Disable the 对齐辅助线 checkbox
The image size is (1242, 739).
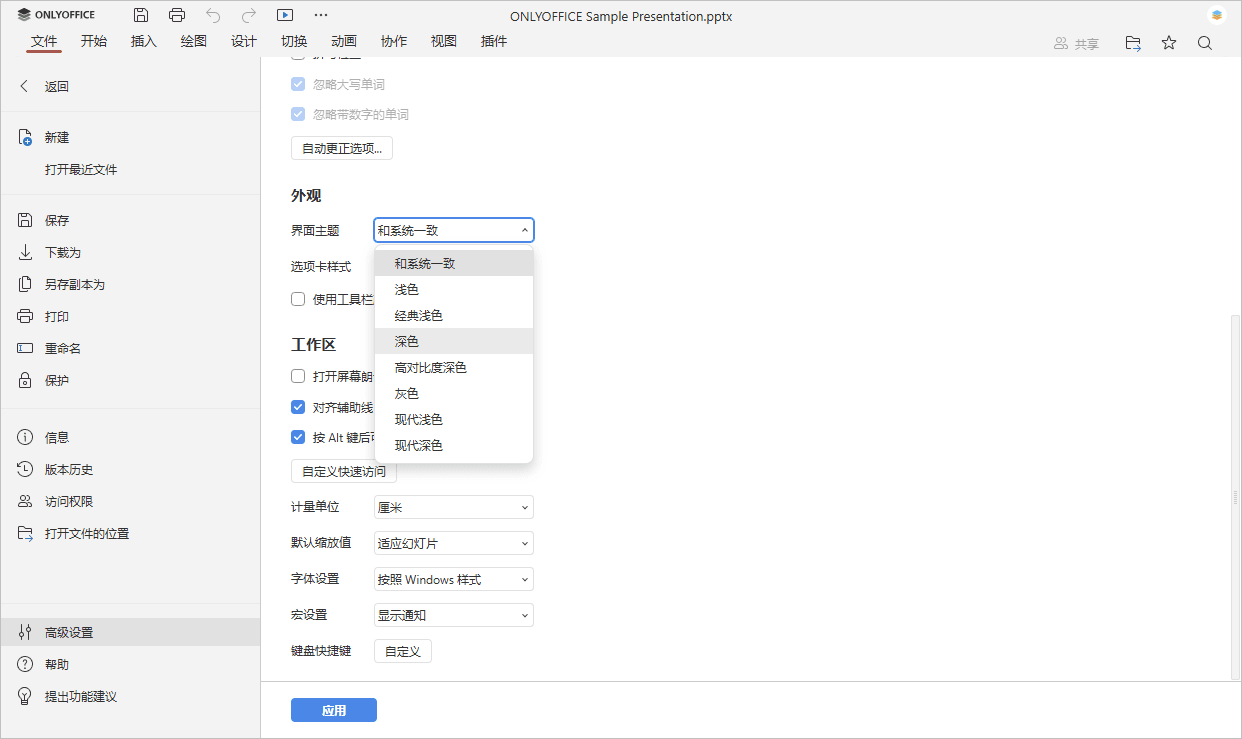[297, 406]
